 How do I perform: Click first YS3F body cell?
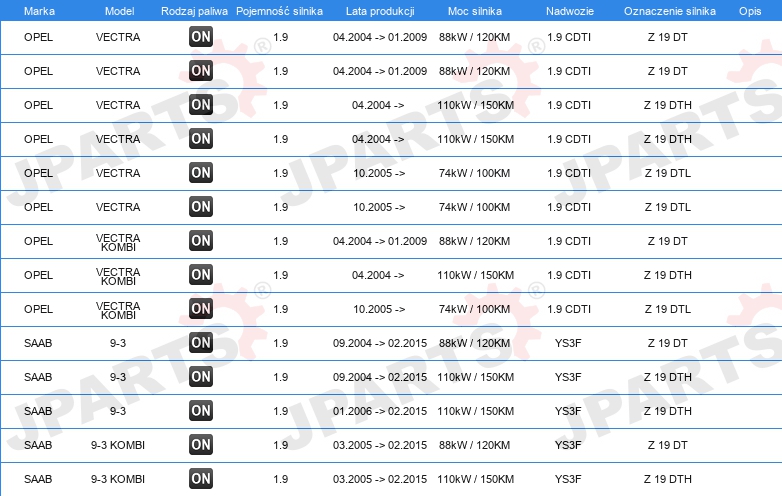coord(568,343)
